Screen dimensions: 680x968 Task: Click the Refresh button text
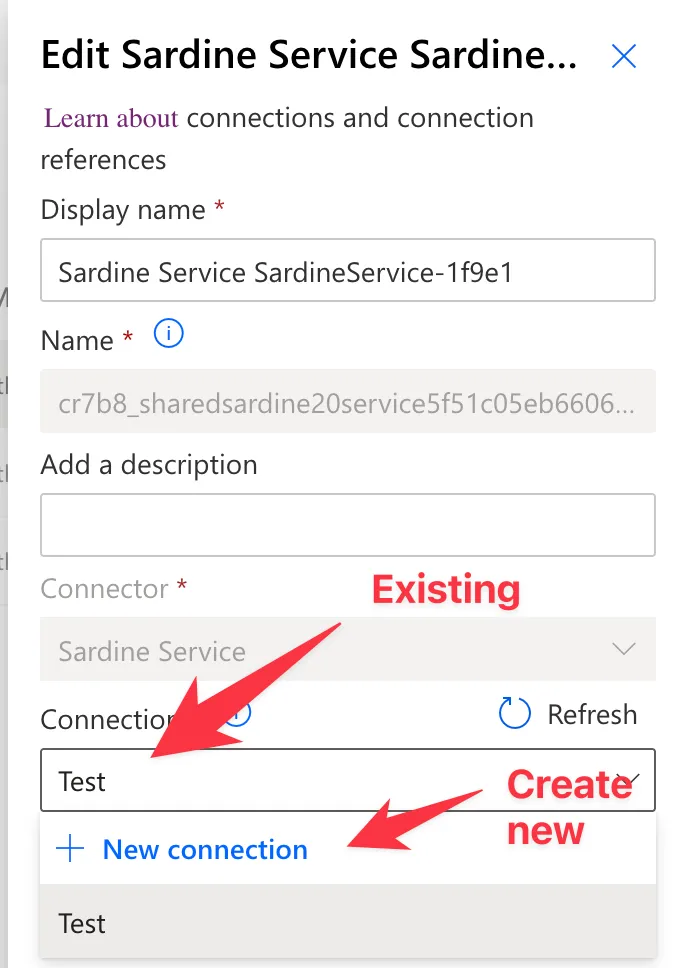(591, 715)
